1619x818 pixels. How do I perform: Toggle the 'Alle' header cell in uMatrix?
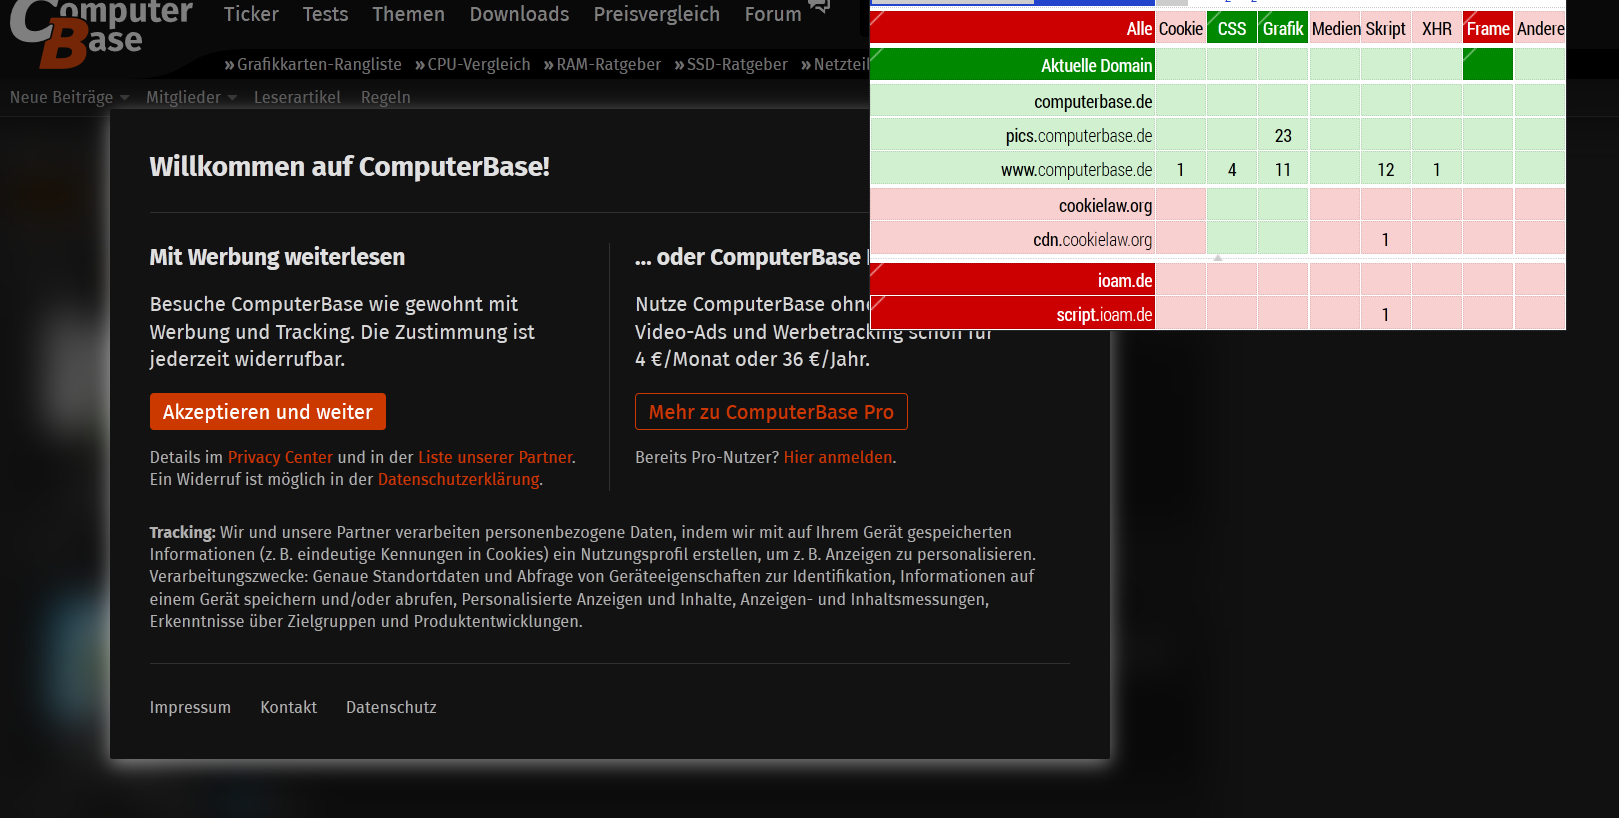click(1012, 29)
